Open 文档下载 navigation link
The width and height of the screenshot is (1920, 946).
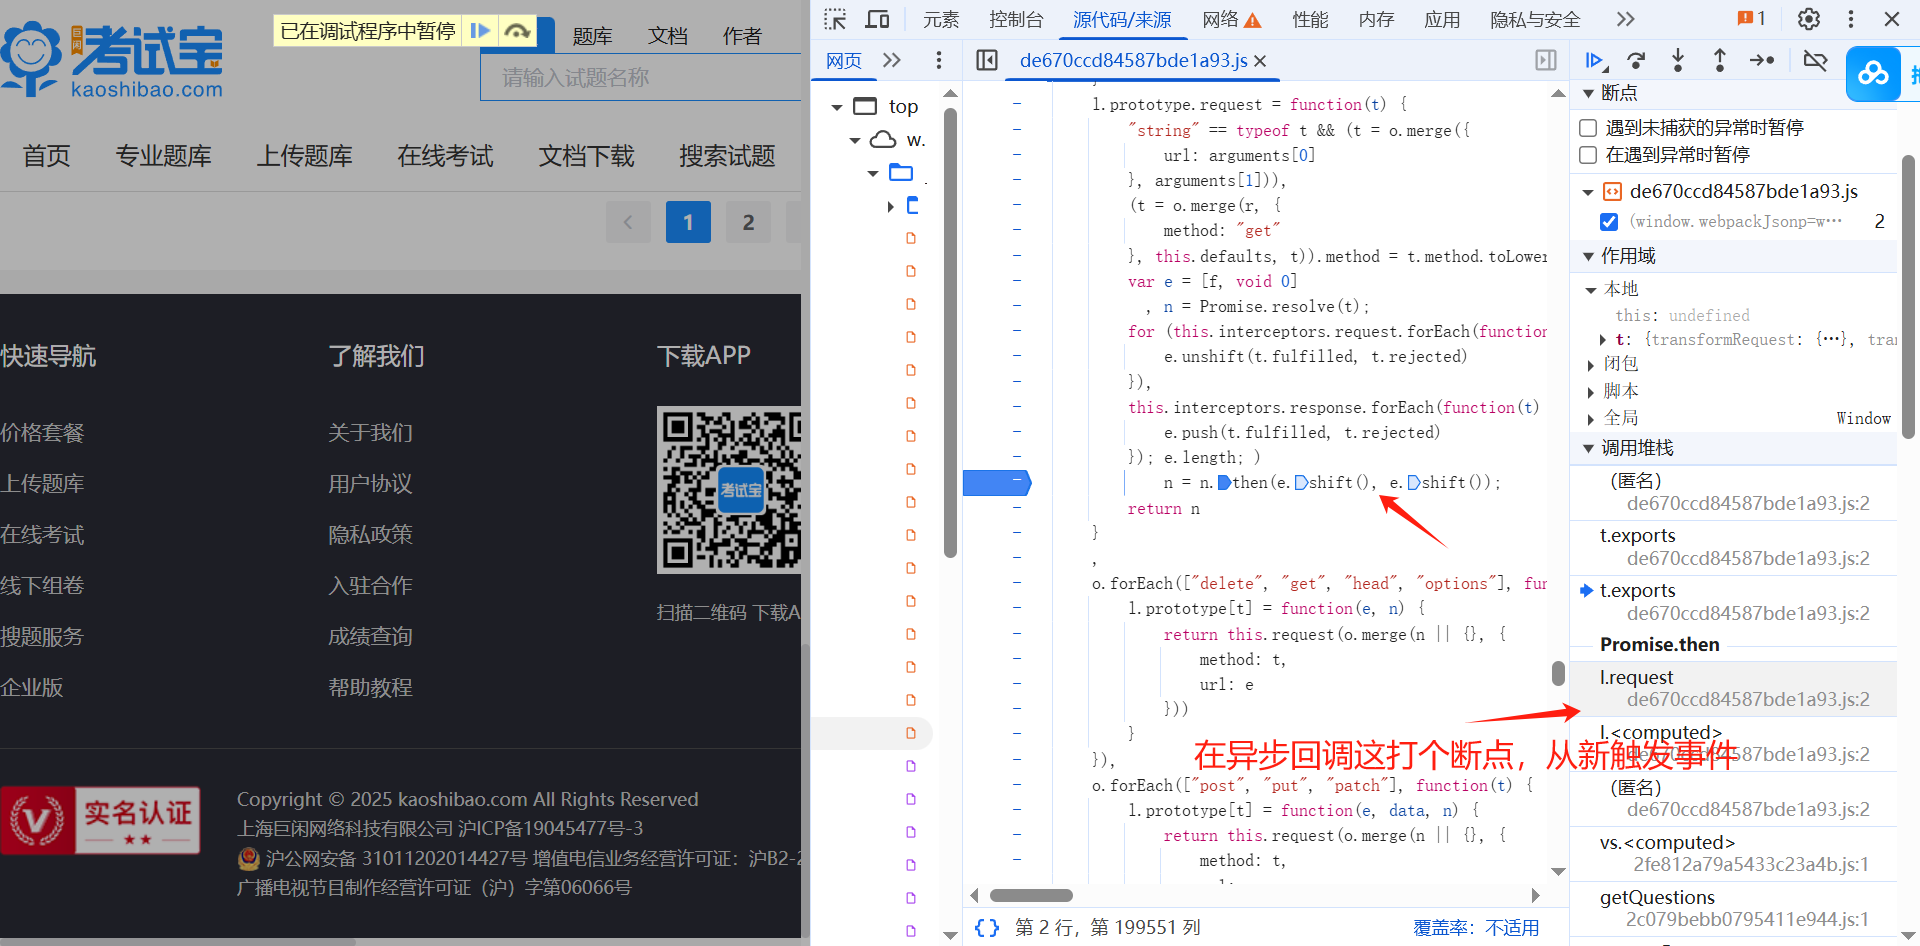(586, 156)
